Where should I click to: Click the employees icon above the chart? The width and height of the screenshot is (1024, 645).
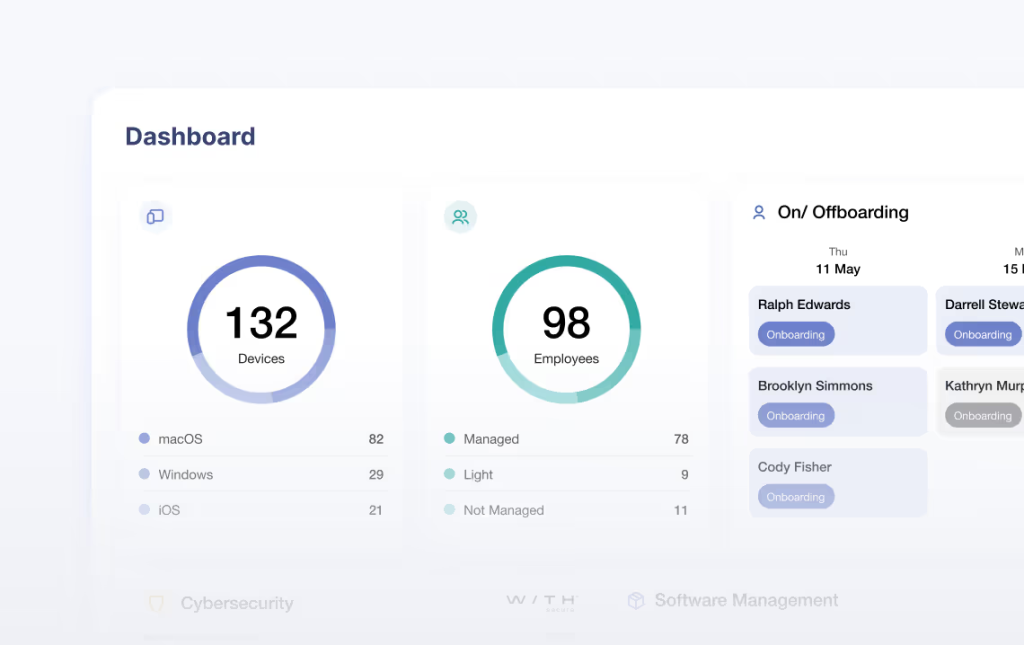pos(460,217)
